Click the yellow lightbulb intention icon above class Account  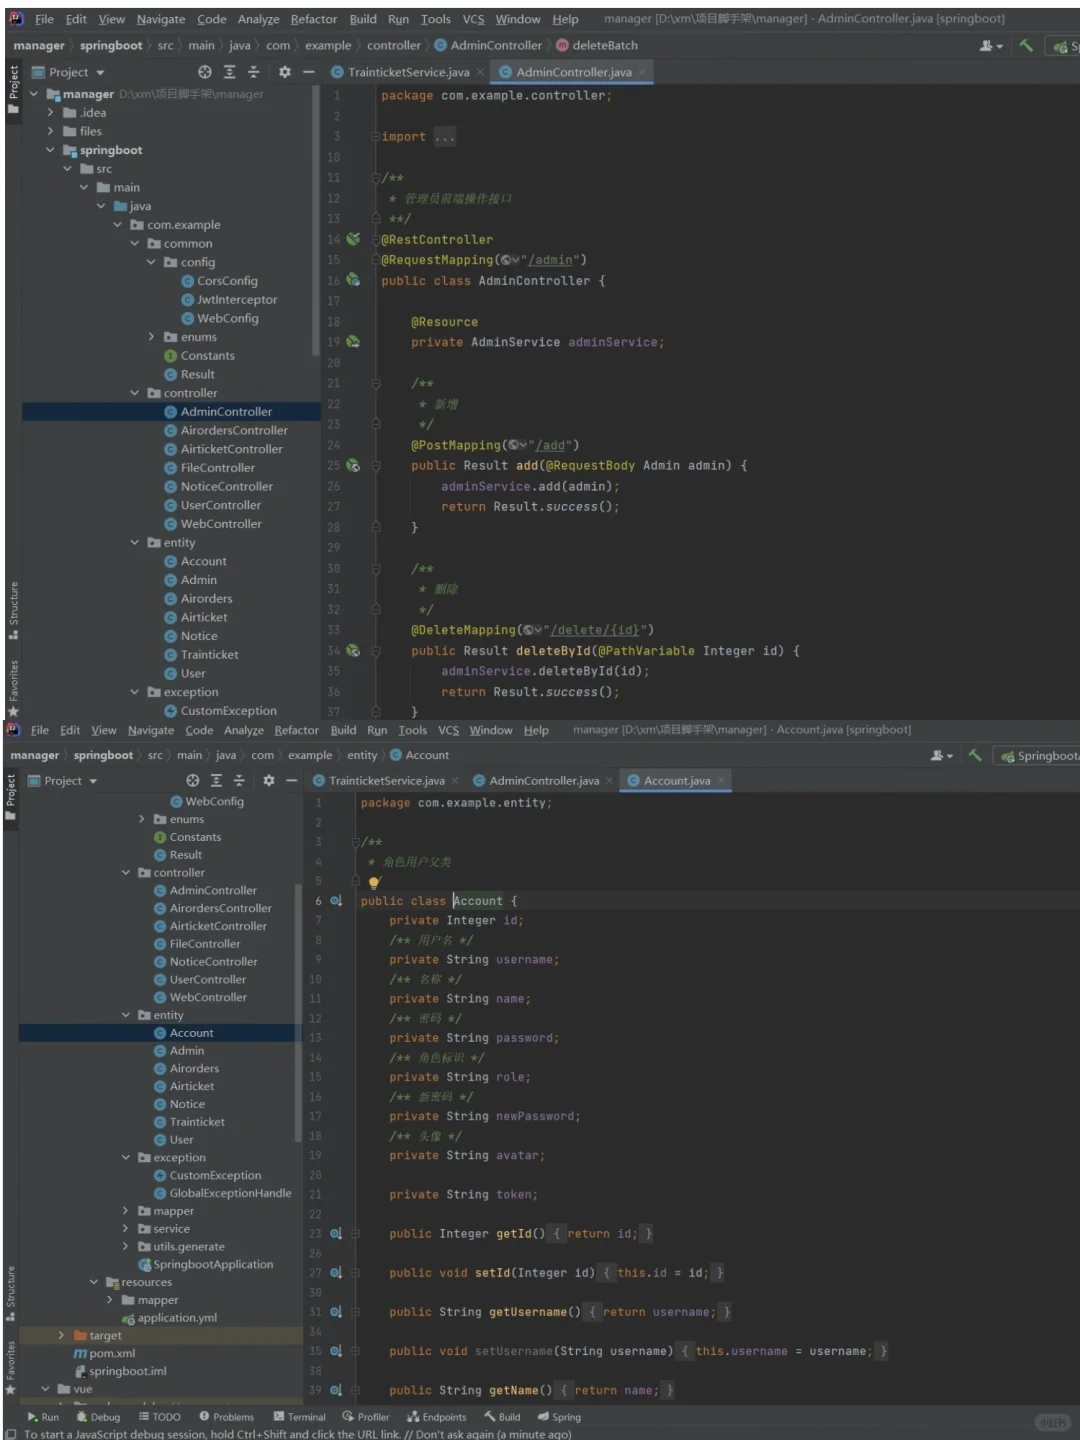374,883
